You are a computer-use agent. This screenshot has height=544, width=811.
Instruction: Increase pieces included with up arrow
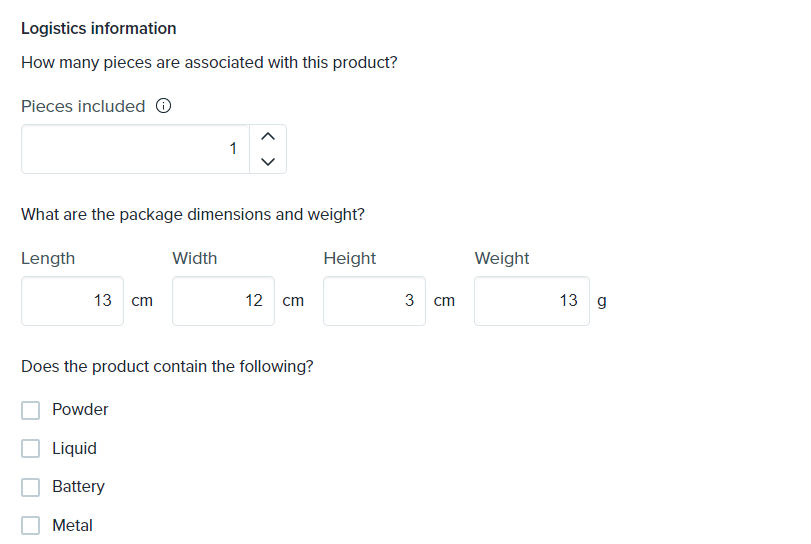tap(267, 137)
